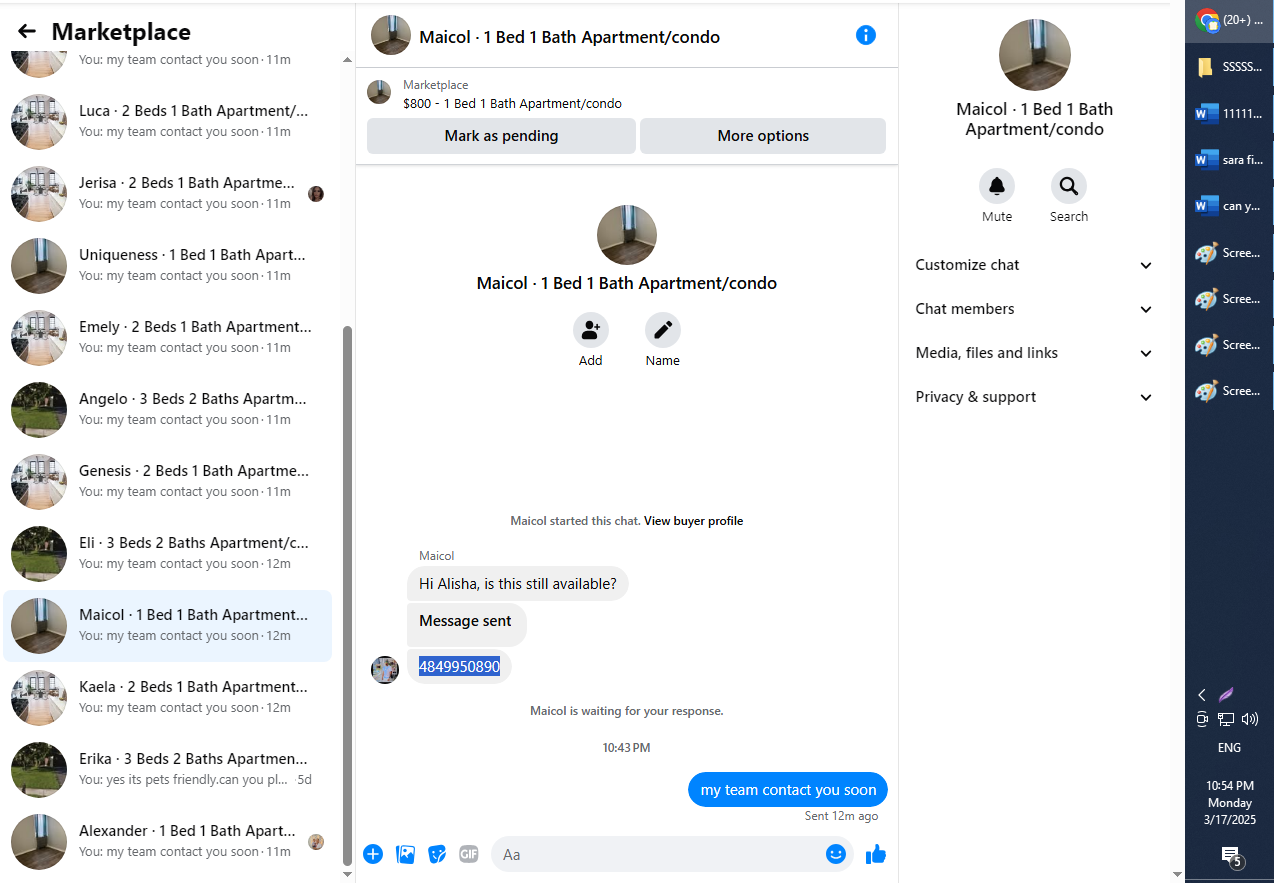This screenshot has width=1274, height=883.
Task: Search in conversation using the magnifier icon
Action: (1069, 186)
